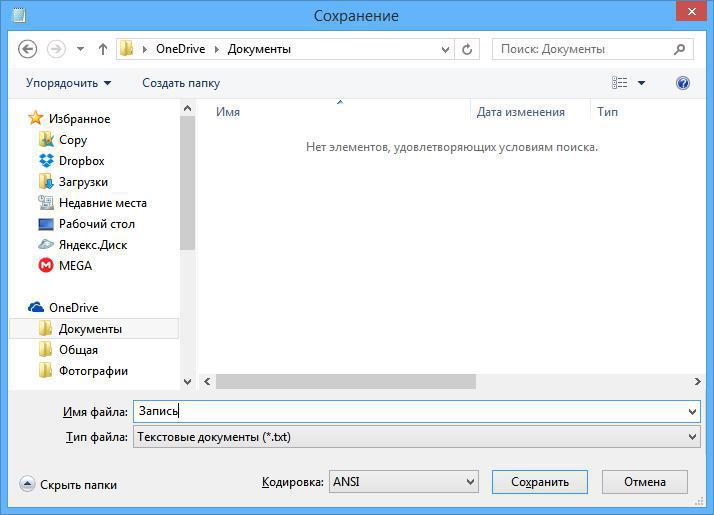Viewport: 714px width, 515px height.
Task: Sort by Дата изменения column
Action: coord(520,112)
